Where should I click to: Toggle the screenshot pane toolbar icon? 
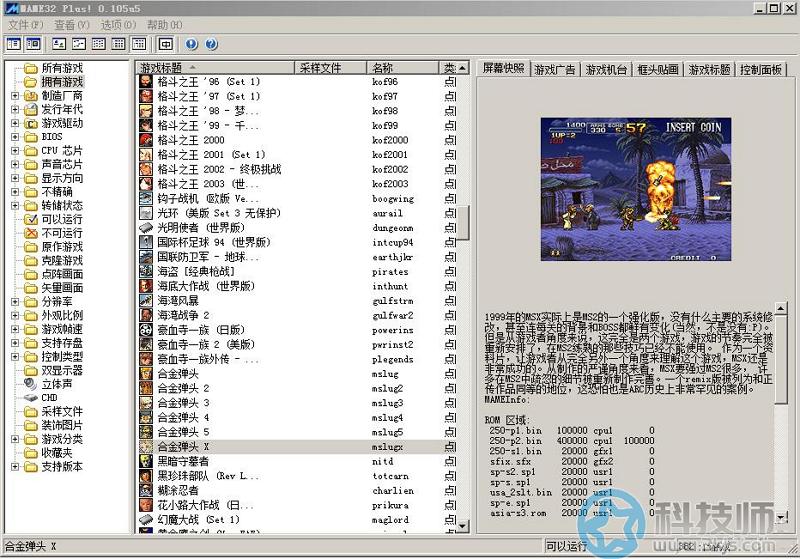[x=33, y=44]
